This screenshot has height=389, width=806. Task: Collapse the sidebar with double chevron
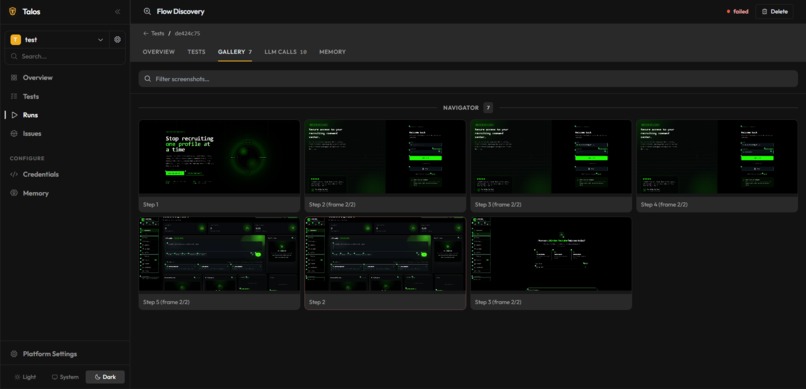coord(117,11)
